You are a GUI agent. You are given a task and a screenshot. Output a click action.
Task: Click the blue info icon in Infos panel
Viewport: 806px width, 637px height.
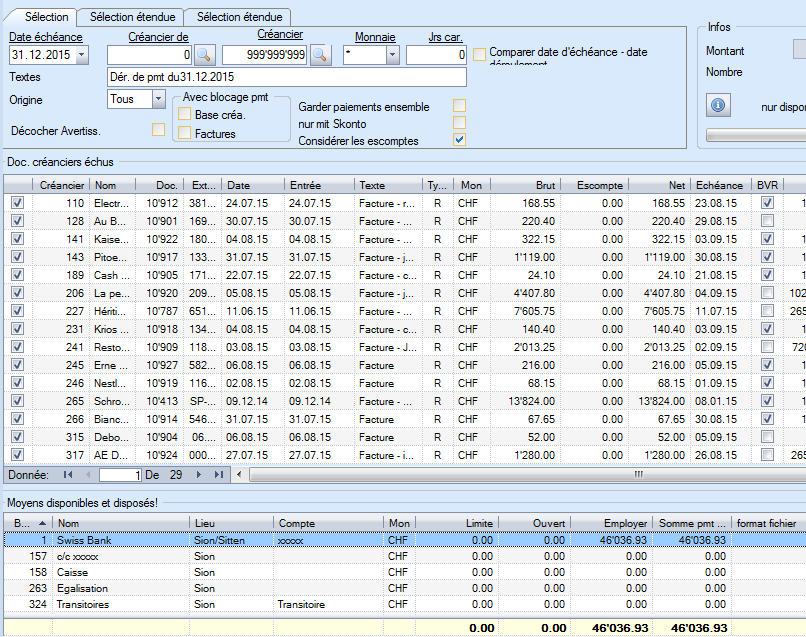(717, 105)
